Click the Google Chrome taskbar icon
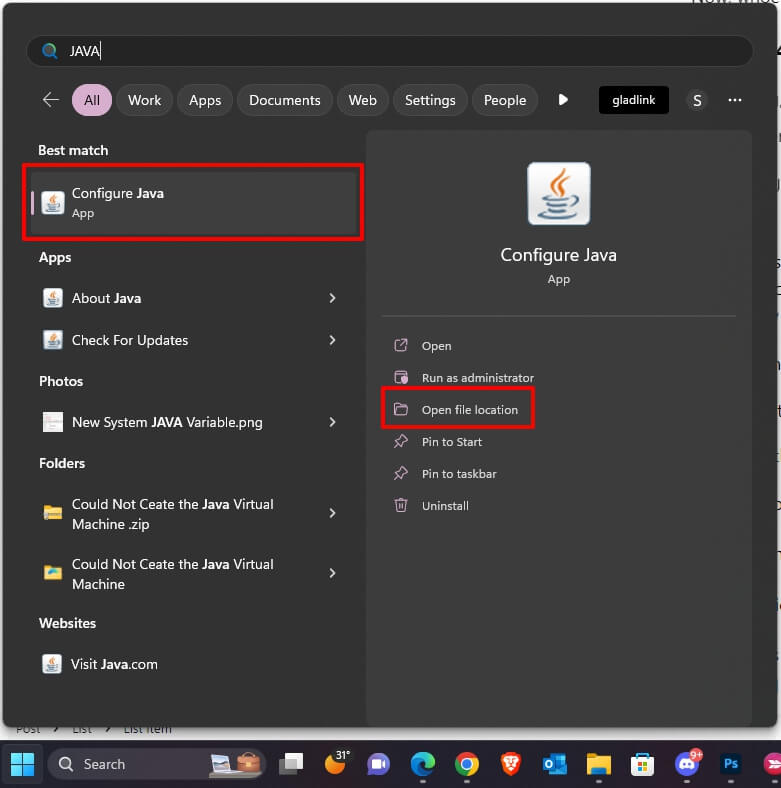This screenshot has width=781, height=788. [466, 764]
